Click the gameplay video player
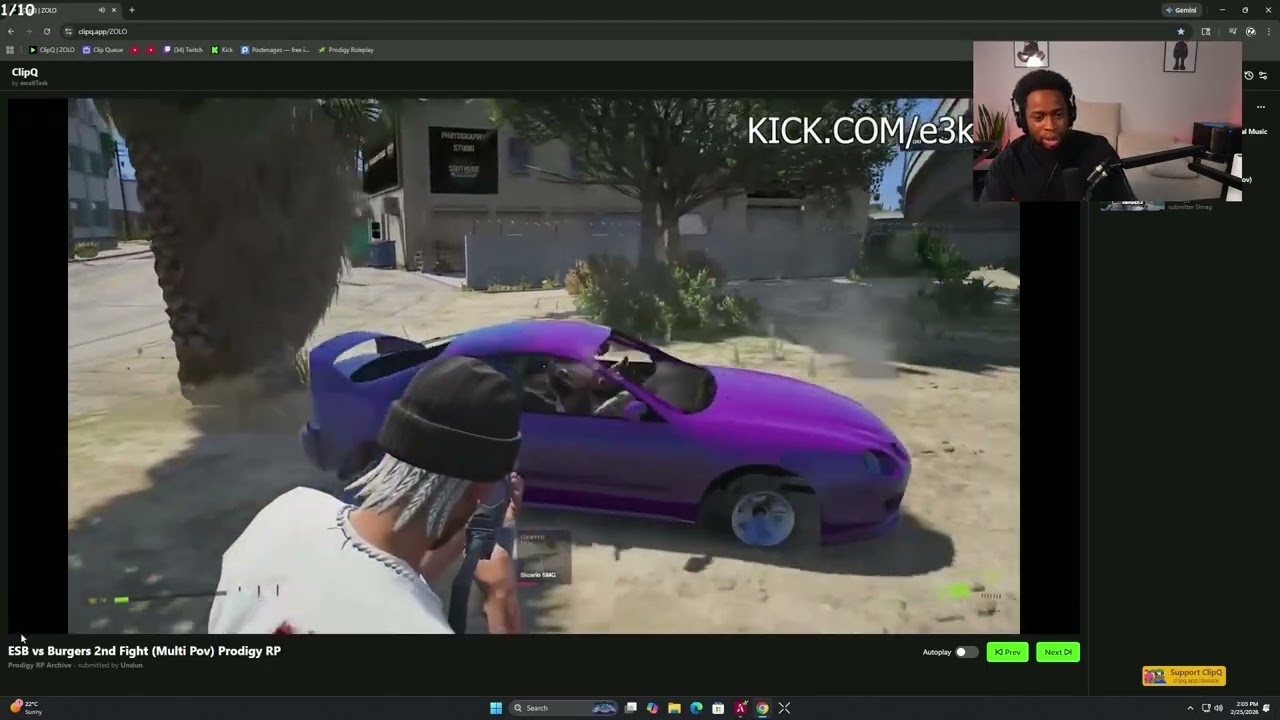The width and height of the screenshot is (1280, 720). click(x=544, y=366)
